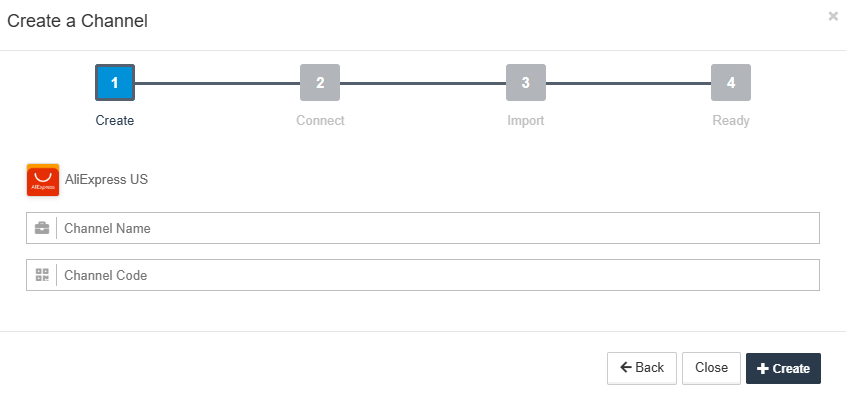The height and width of the screenshot is (394, 846).
Task: Focus the Channel Code input field
Action: coord(423,275)
